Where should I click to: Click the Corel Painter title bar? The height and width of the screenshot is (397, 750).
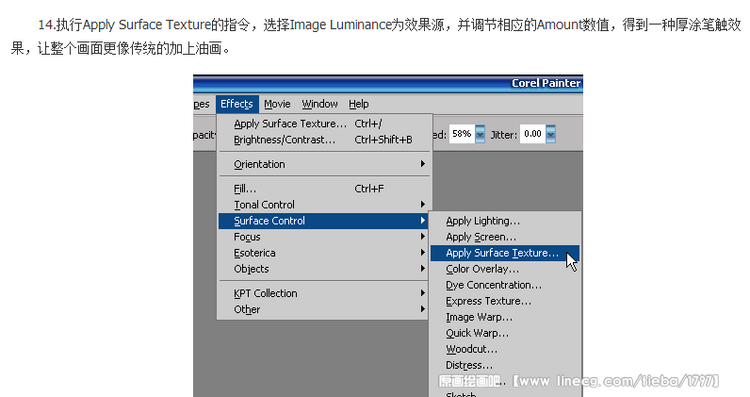(x=388, y=83)
